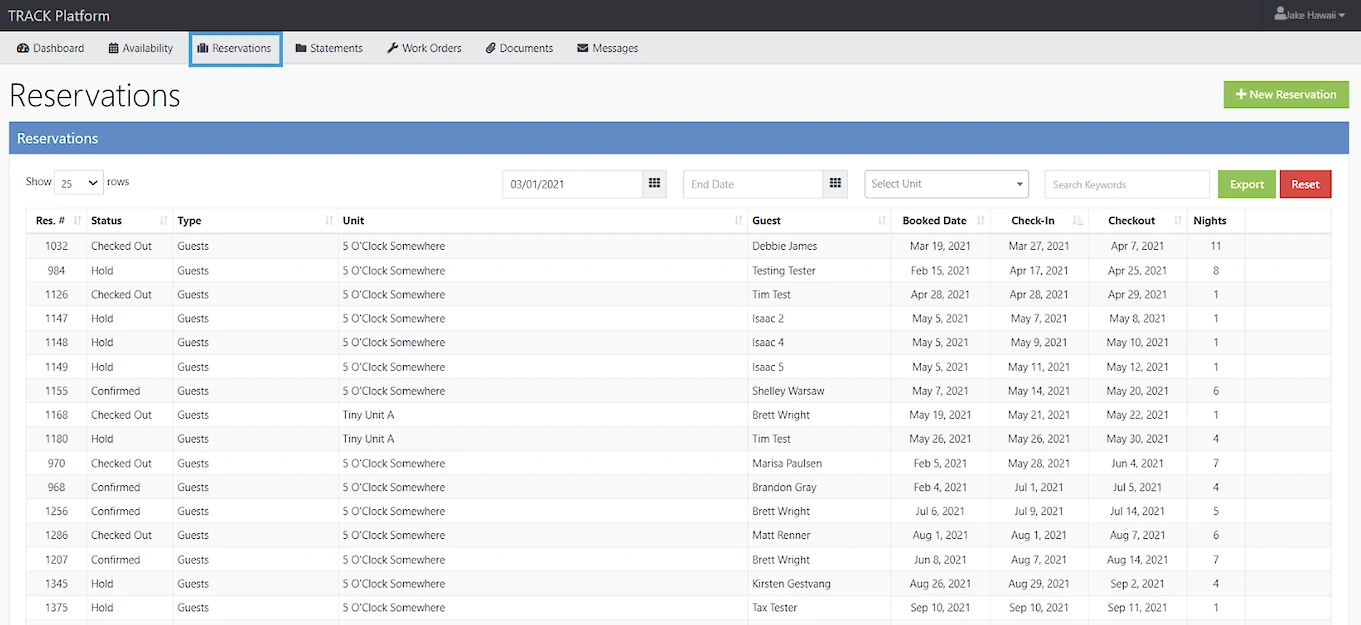This screenshot has width=1361, height=625.
Task: Sort by Checkout column arrows
Action: pyautogui.click(x=1178, y=221)
